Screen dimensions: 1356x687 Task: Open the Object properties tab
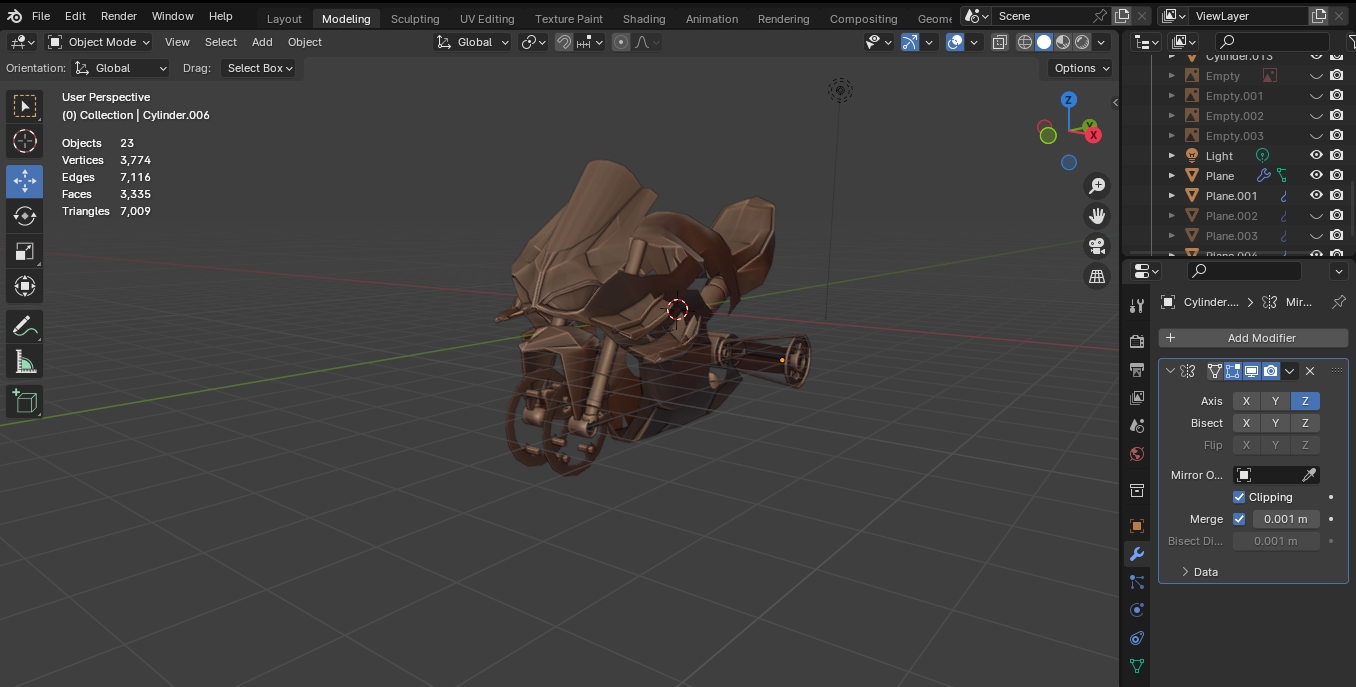1136,526
